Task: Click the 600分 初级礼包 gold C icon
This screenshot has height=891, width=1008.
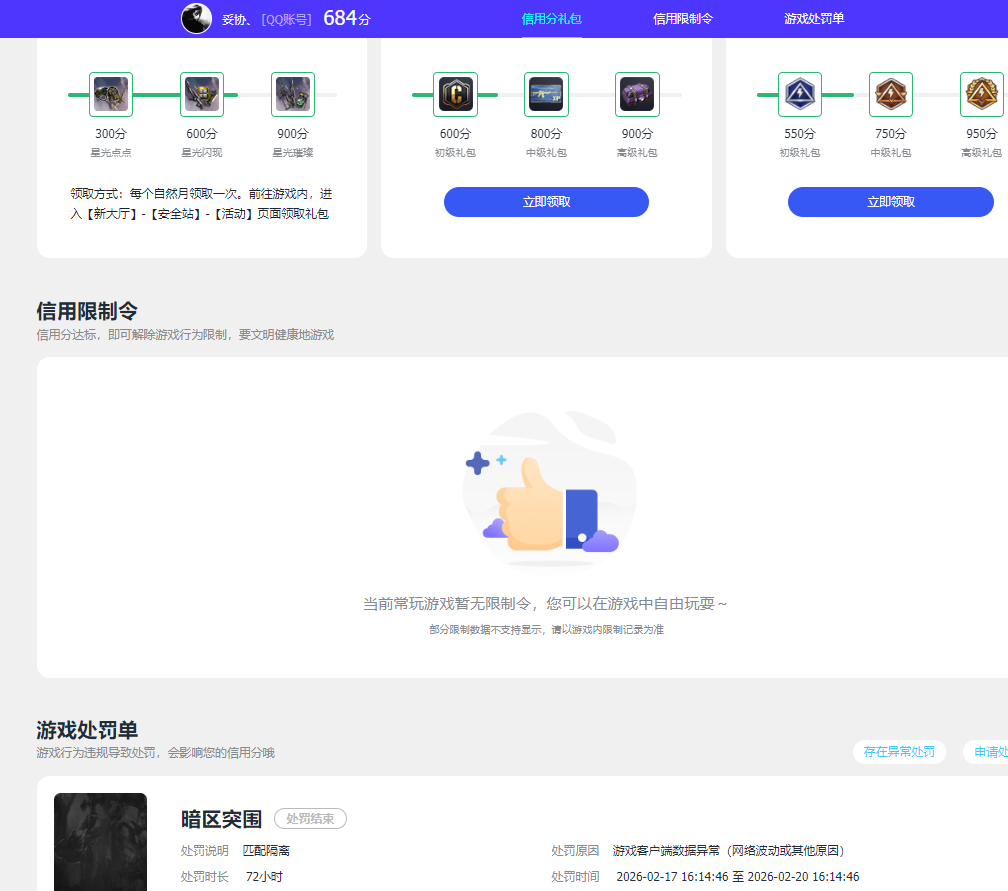Action: [x=455, y=94]
